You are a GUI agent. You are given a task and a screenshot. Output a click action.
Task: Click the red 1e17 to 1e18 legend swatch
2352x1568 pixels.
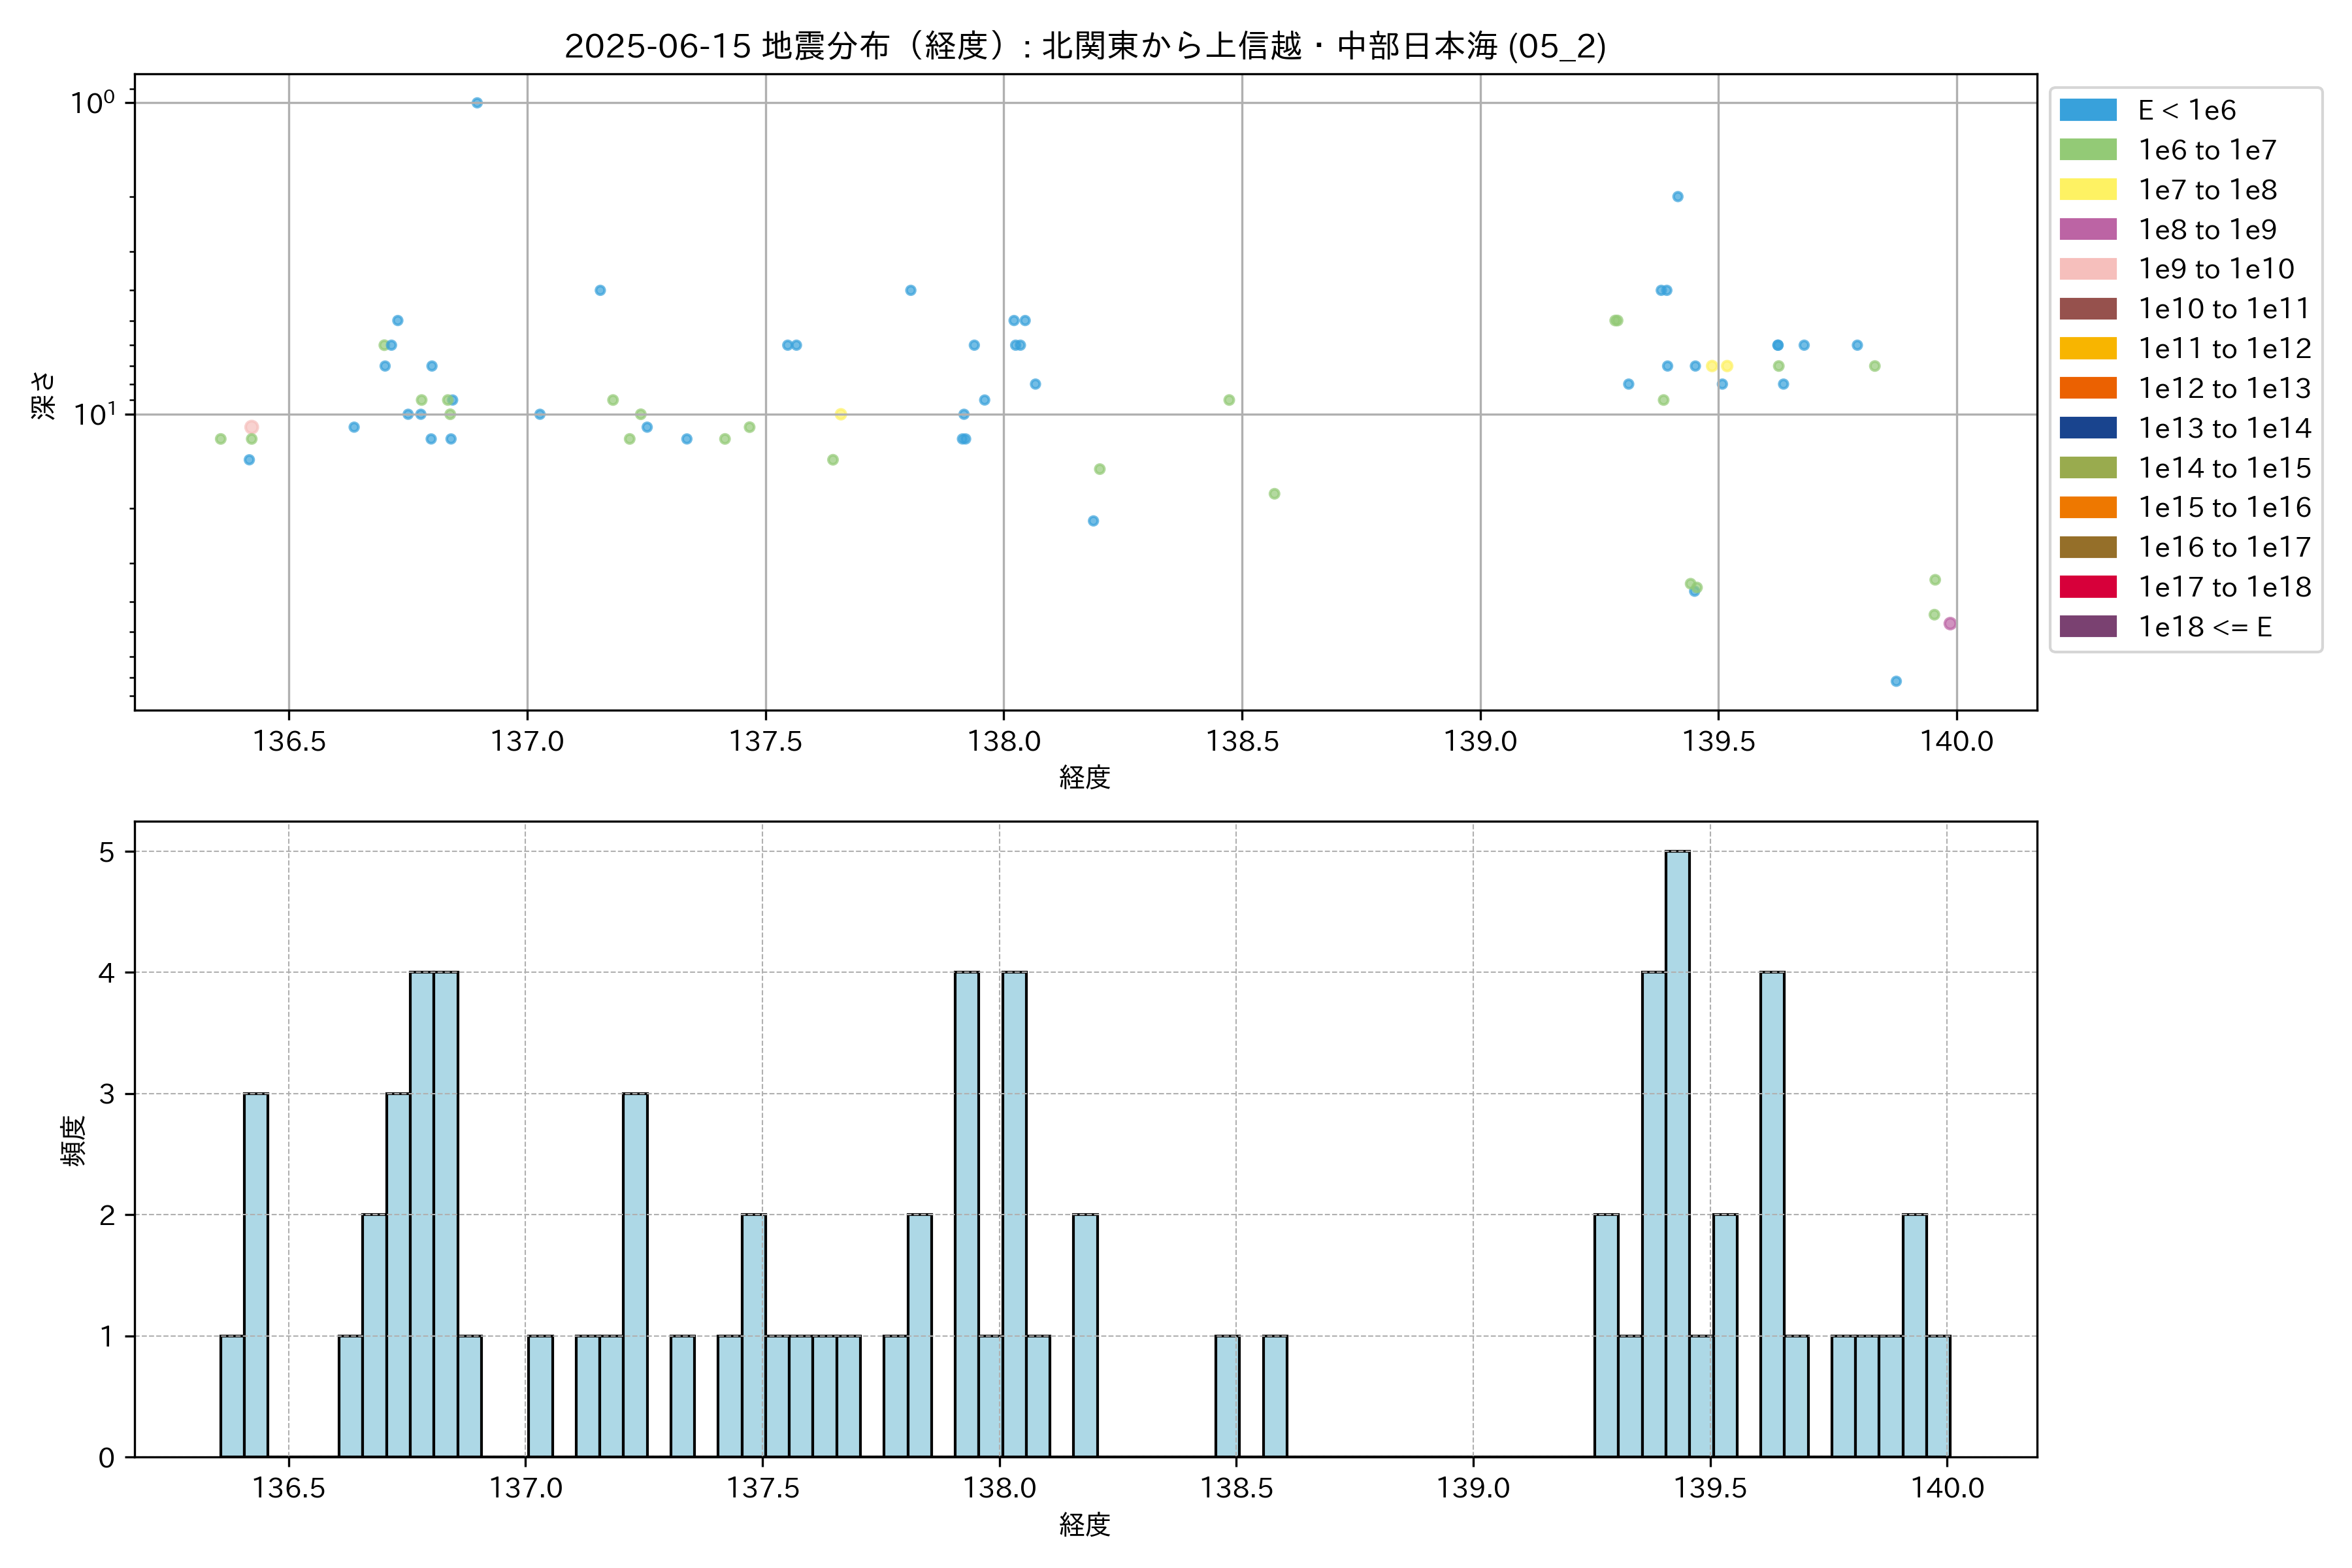pyautogui.click(x=2087, y=587)
